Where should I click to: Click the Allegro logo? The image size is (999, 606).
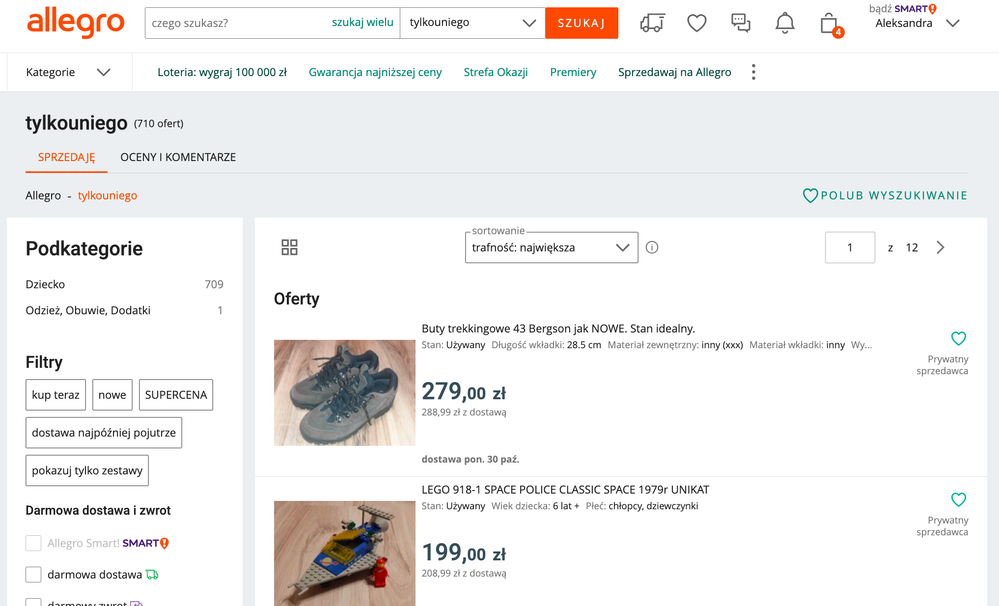pyautogui.click(x=75, y=23)
